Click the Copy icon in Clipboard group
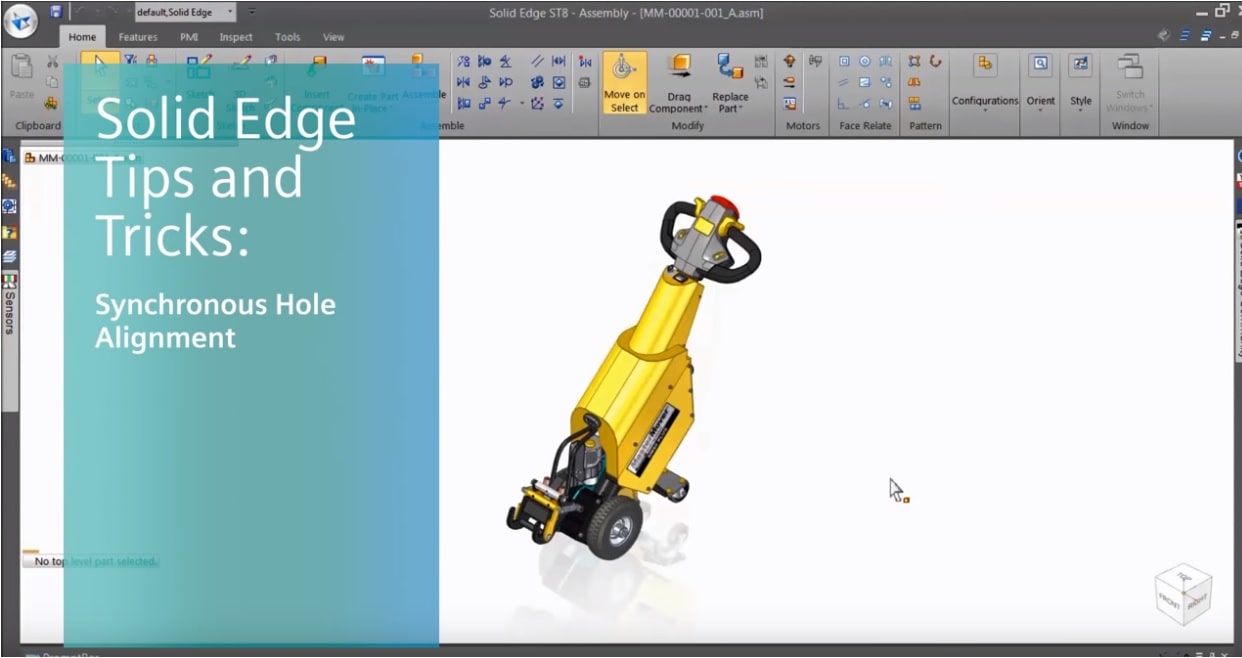The width and height of the screenshot is (1242, 658). tap(52, 82)
